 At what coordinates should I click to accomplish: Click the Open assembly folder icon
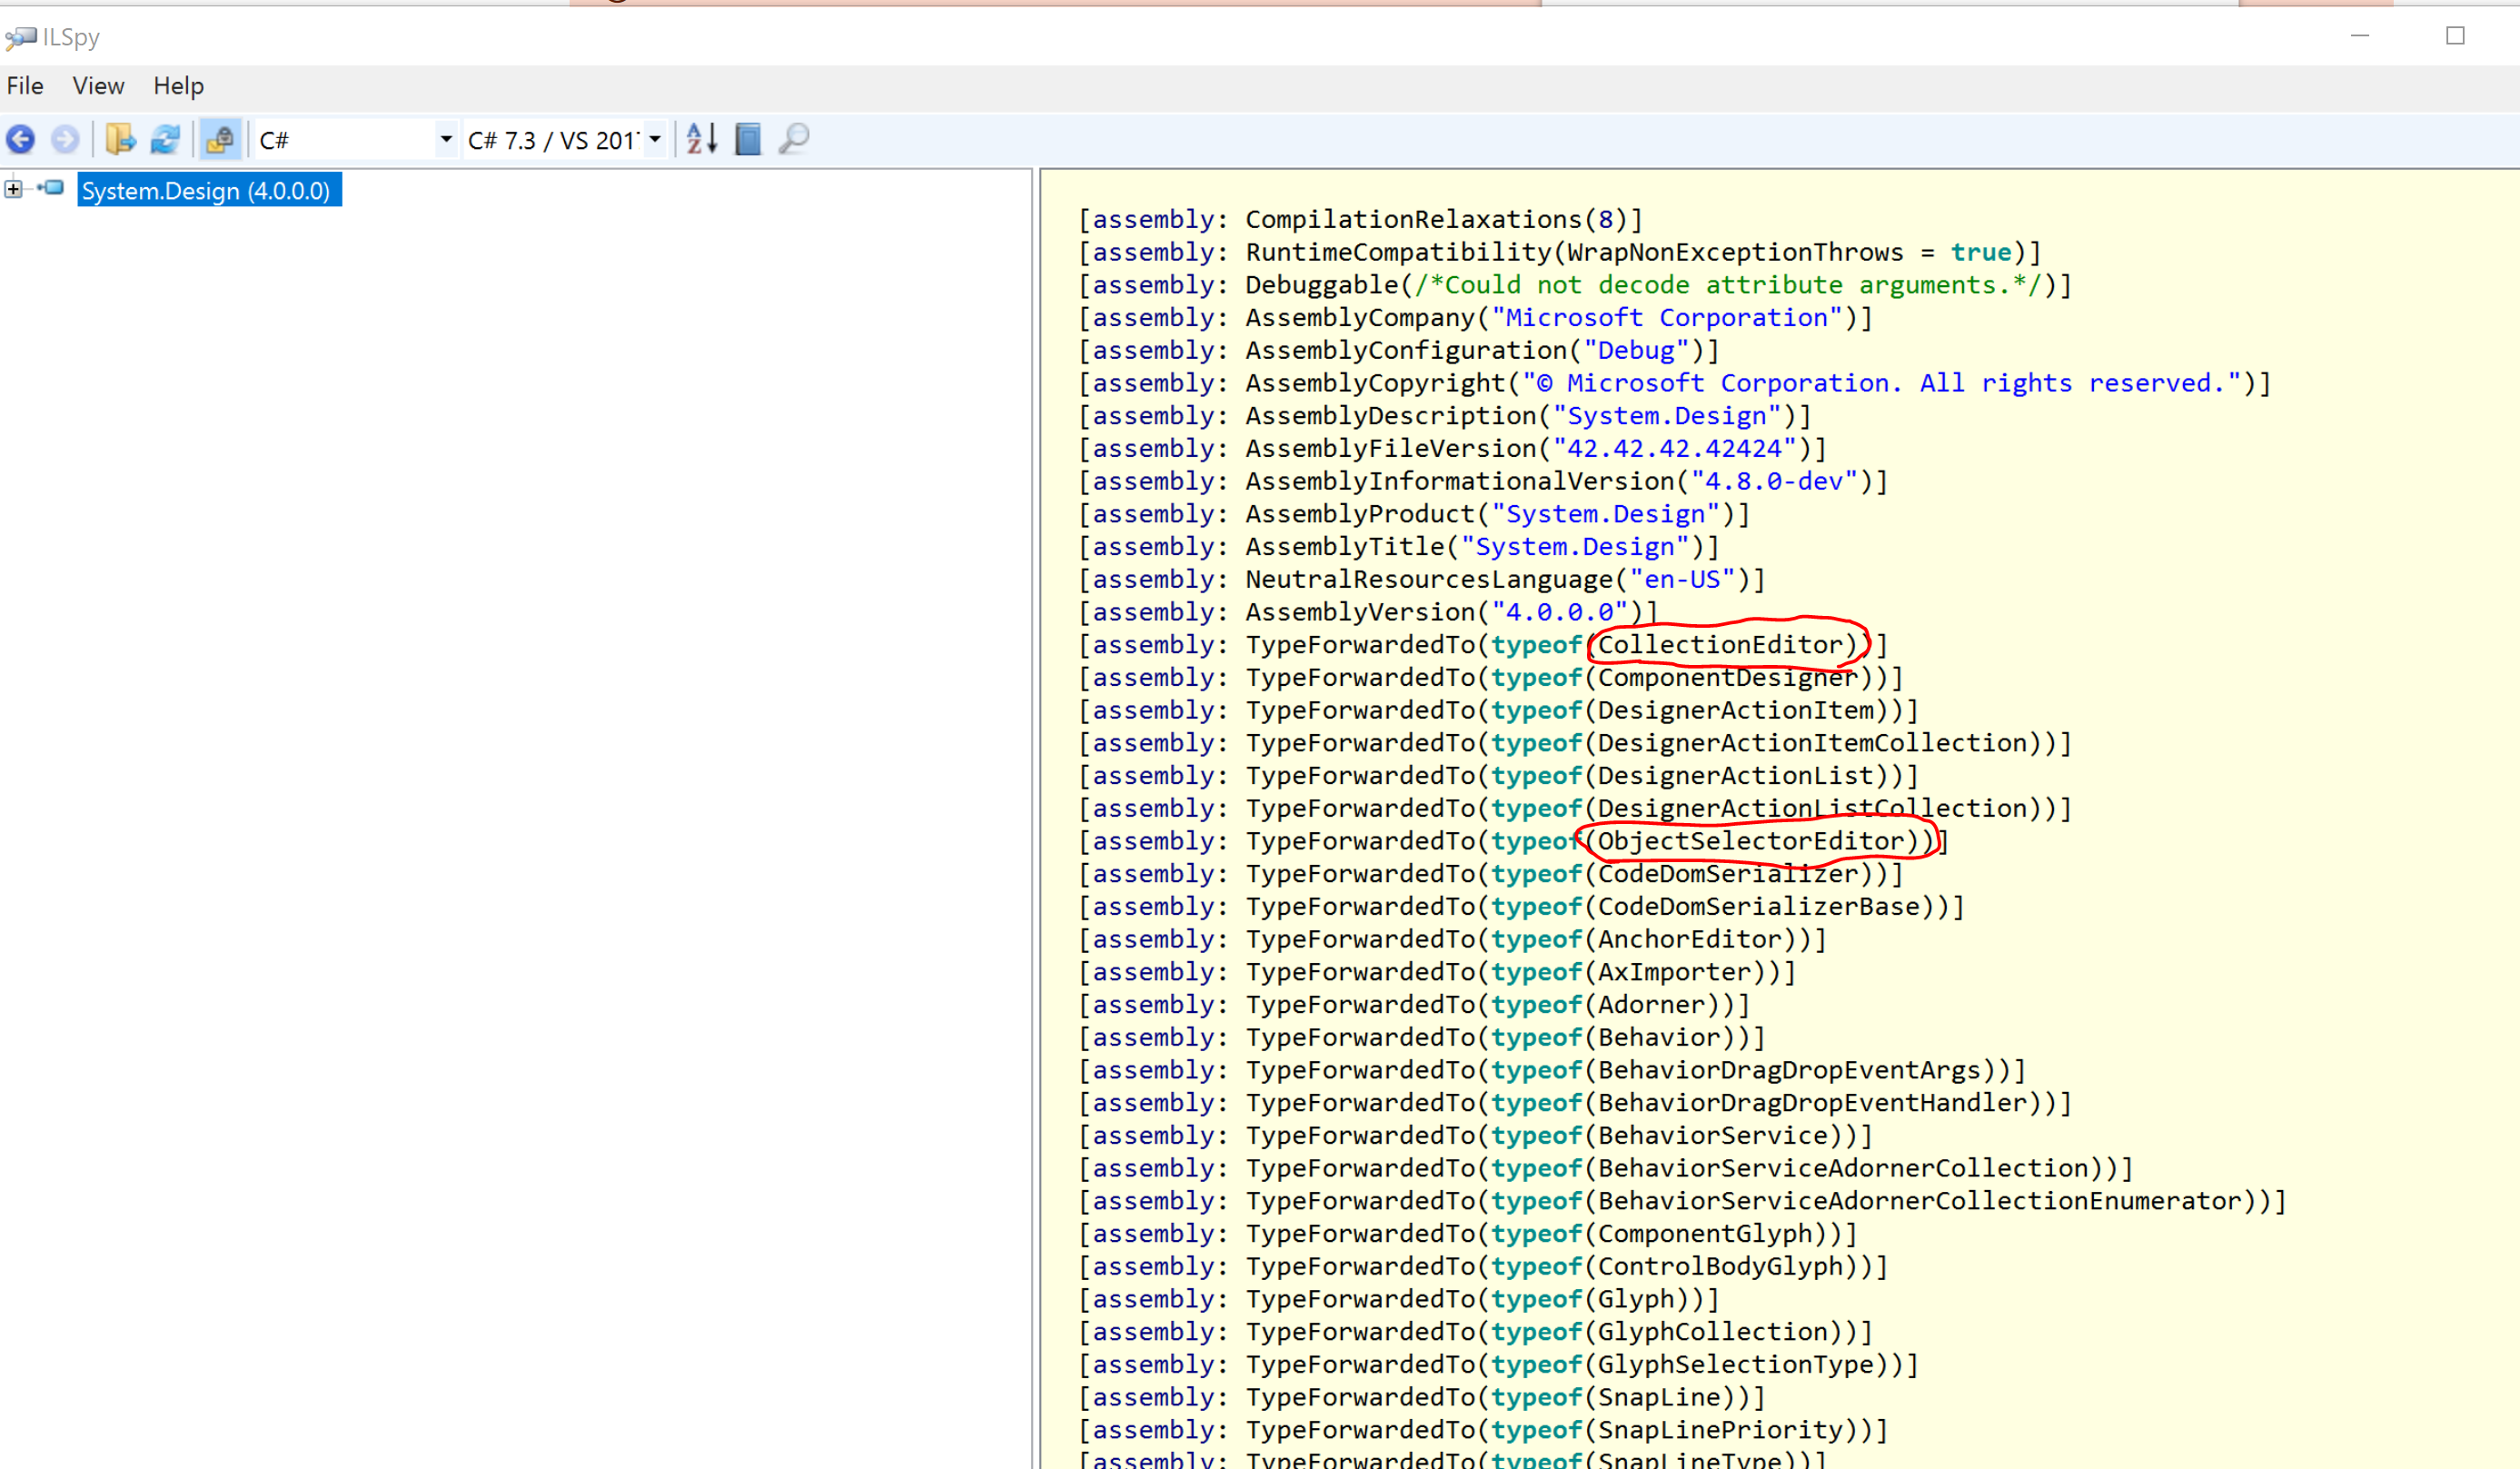[x=120, y=139]
